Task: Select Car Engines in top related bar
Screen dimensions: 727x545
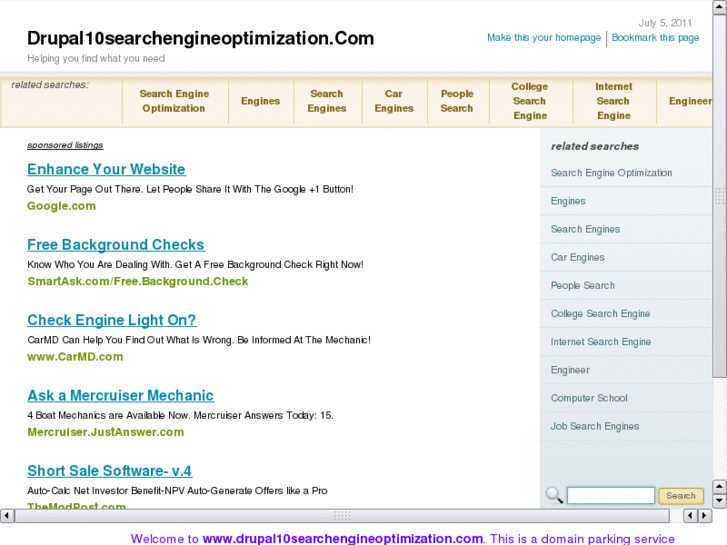Action: [394, 101]
